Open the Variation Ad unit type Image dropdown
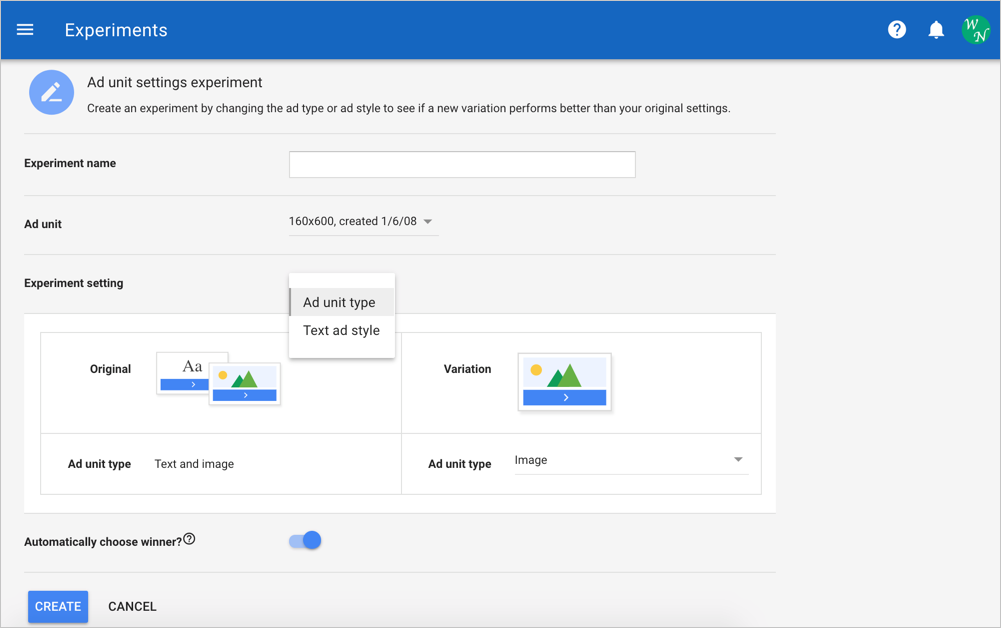The width and height of the screenshot is (1001, 628). point(628,460)
